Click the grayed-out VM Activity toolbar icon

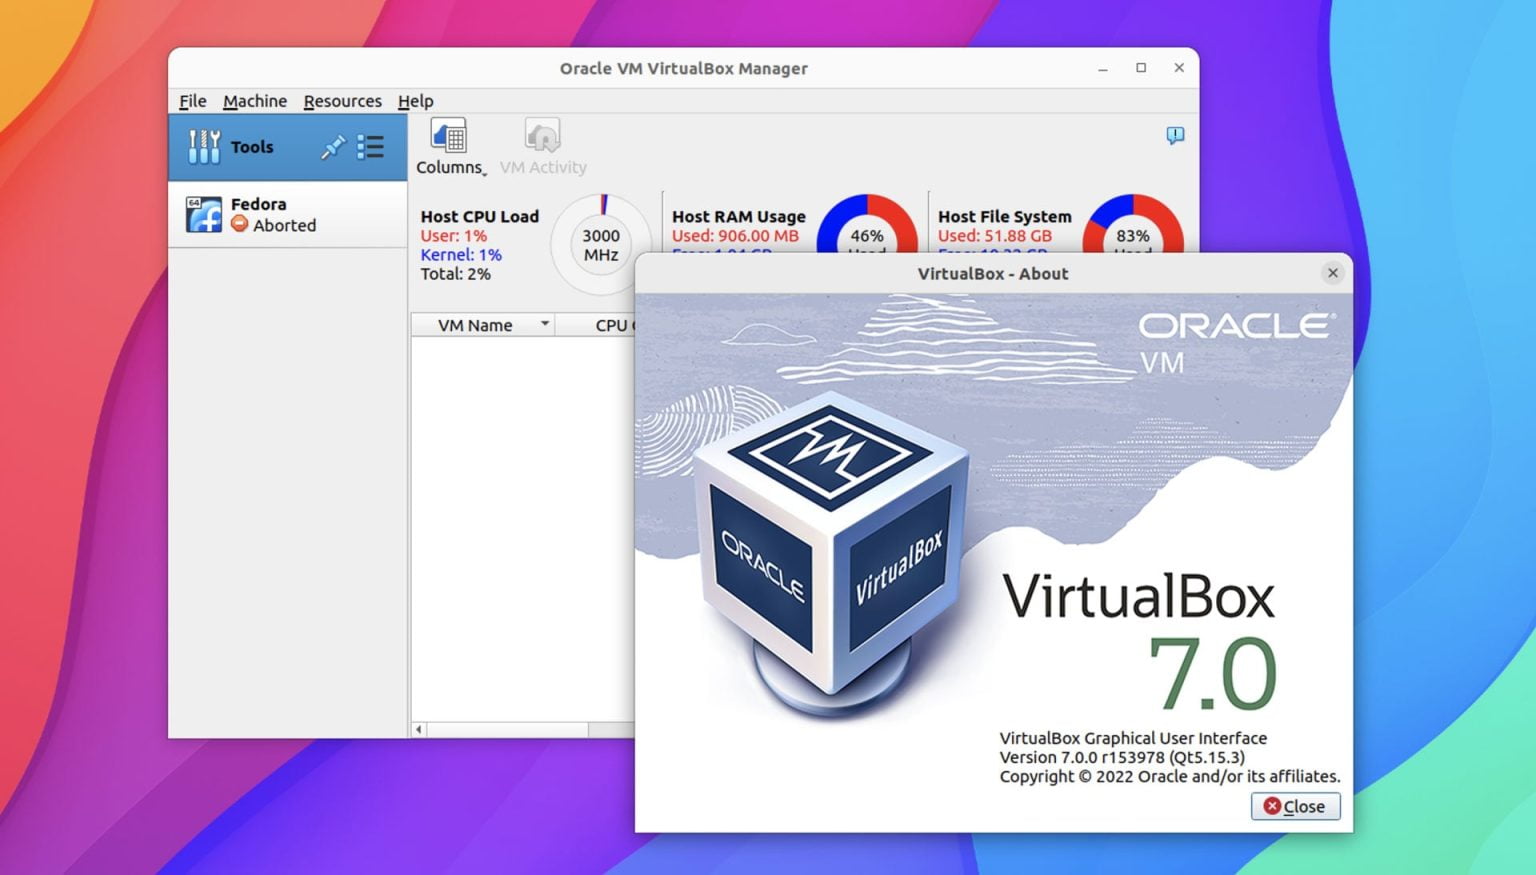[x=541, y=137]
